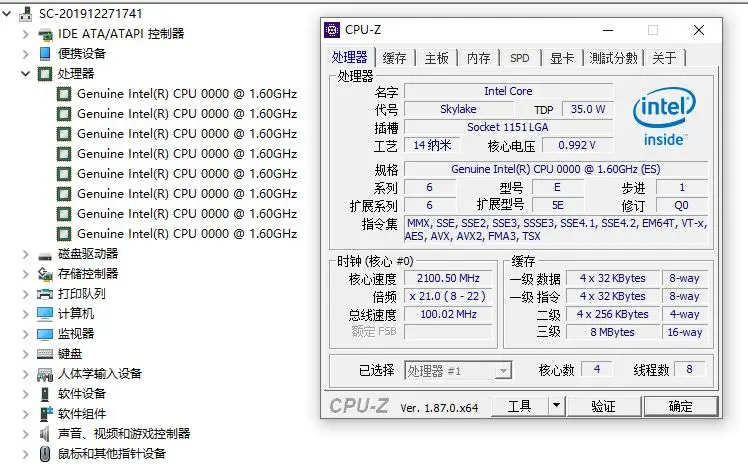Open the 处理器 #1 selection dropdown
The width and height of the screenshot is (748, 466).
(x=502, y=371)
